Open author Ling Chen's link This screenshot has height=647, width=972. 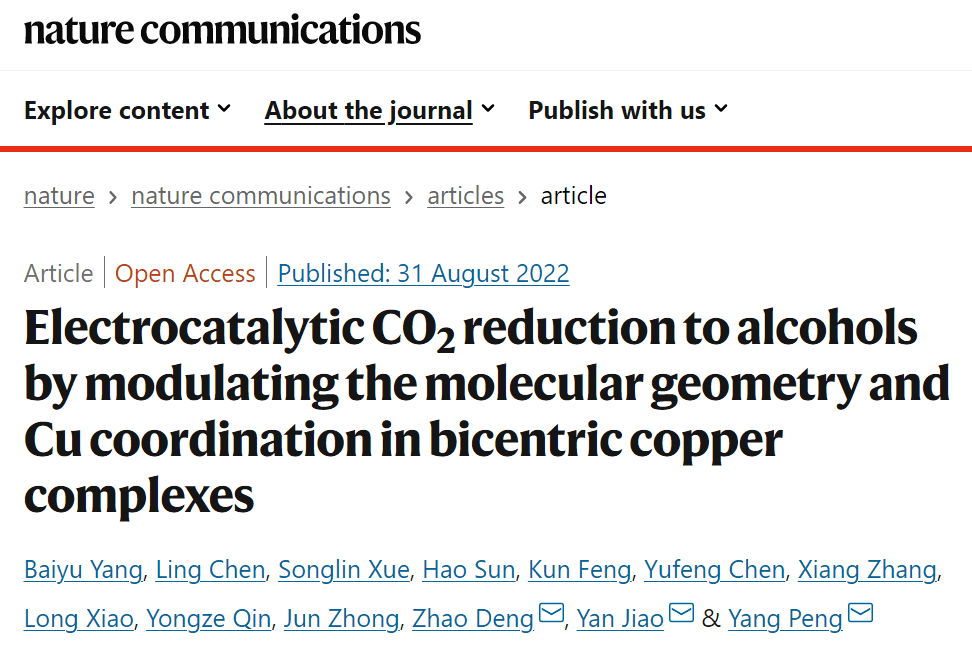(213, 570)
